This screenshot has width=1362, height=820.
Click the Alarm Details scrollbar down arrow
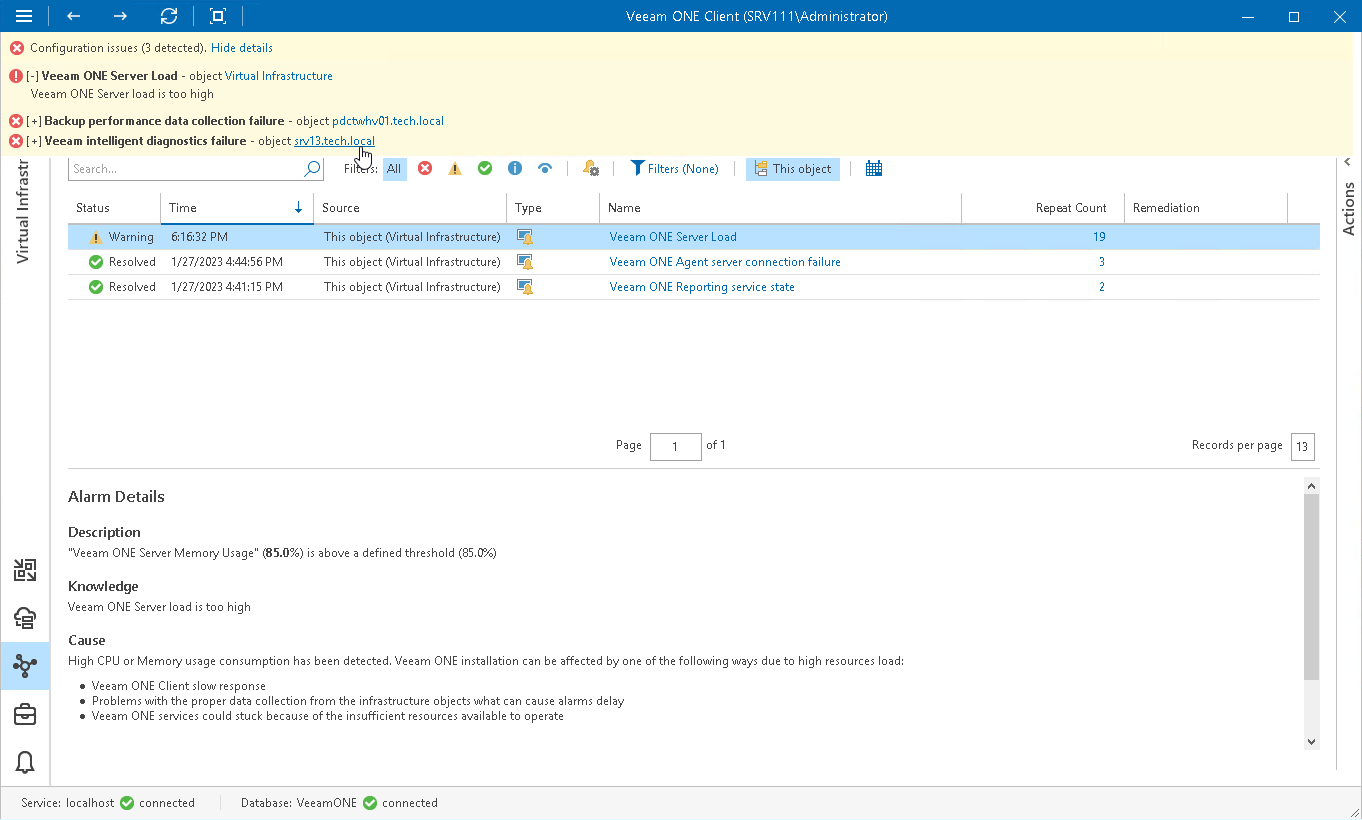pyautogui.click(x=1312, y=741)
